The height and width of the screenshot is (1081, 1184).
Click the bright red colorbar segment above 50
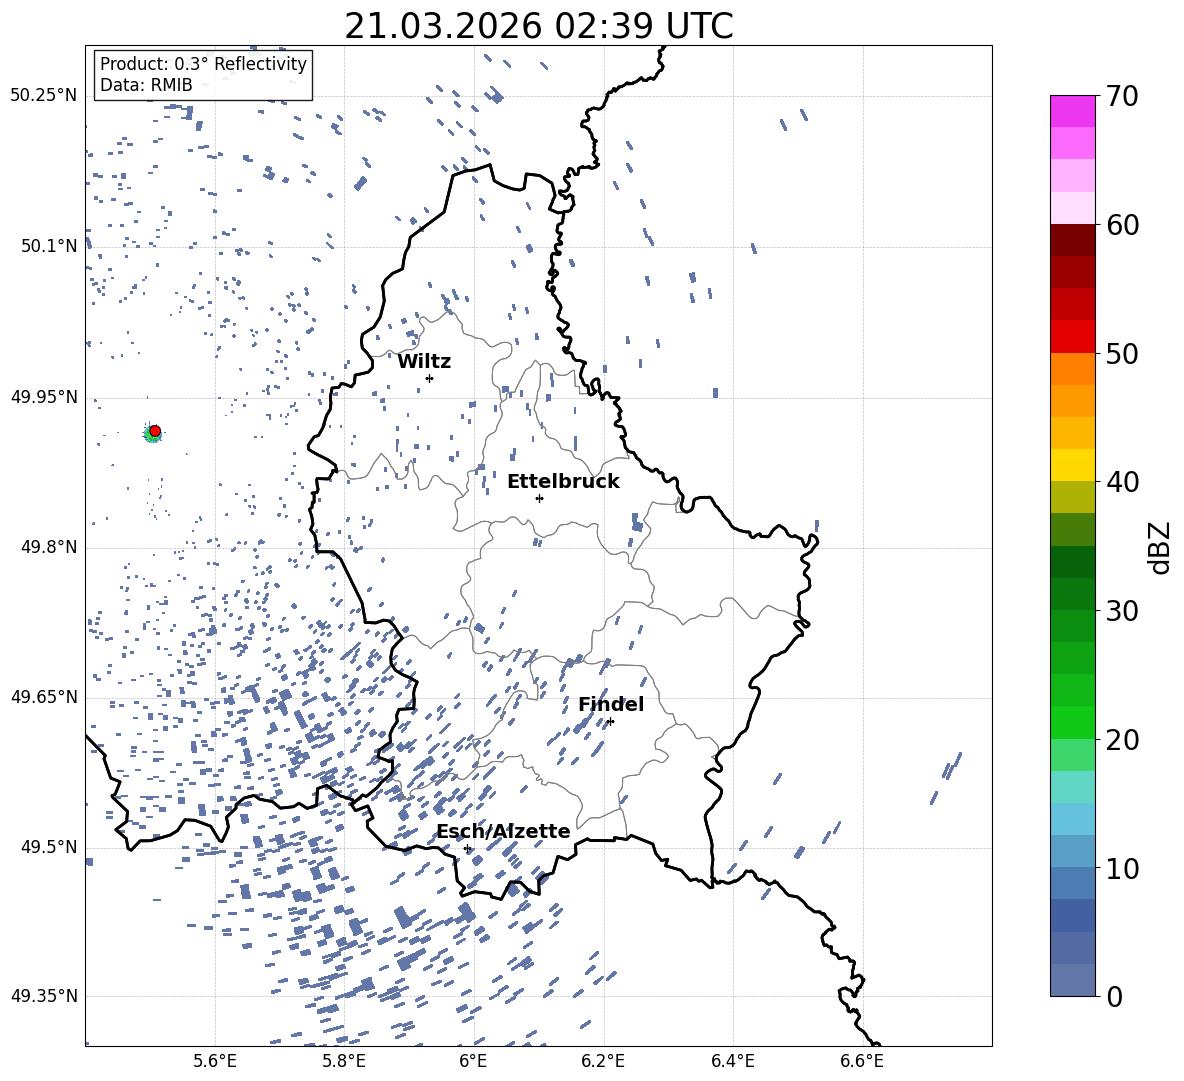click(1073, 337)
